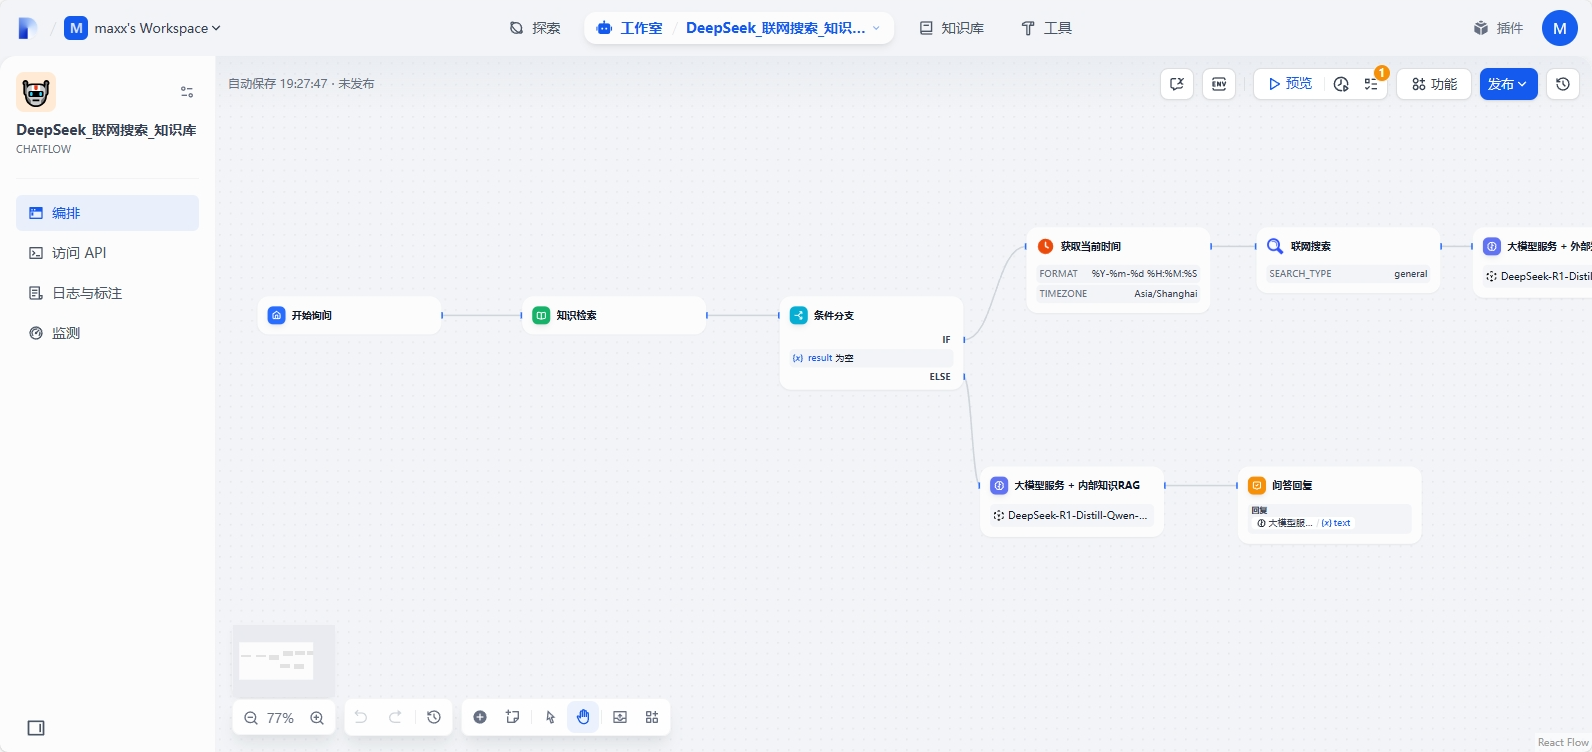Switch to hand pan mode tool
This screenshot has width=1592, height=752.
click(583, 717)
